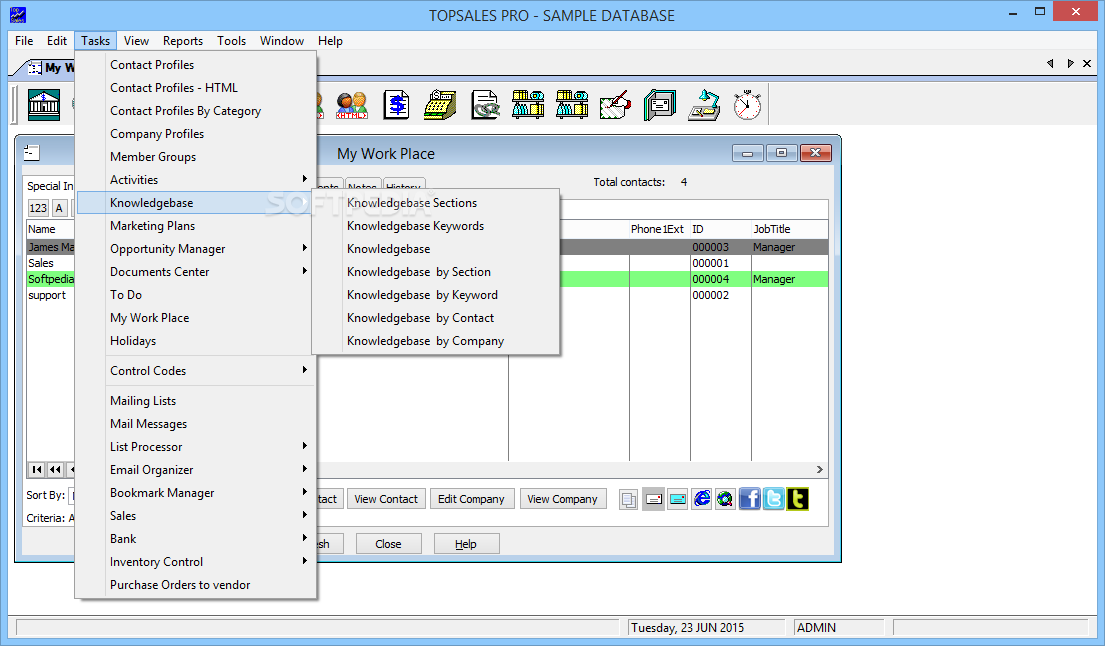This screenshot has width=1105, height=646.
Task: Click the View Company button
Action: coord(562,499)
